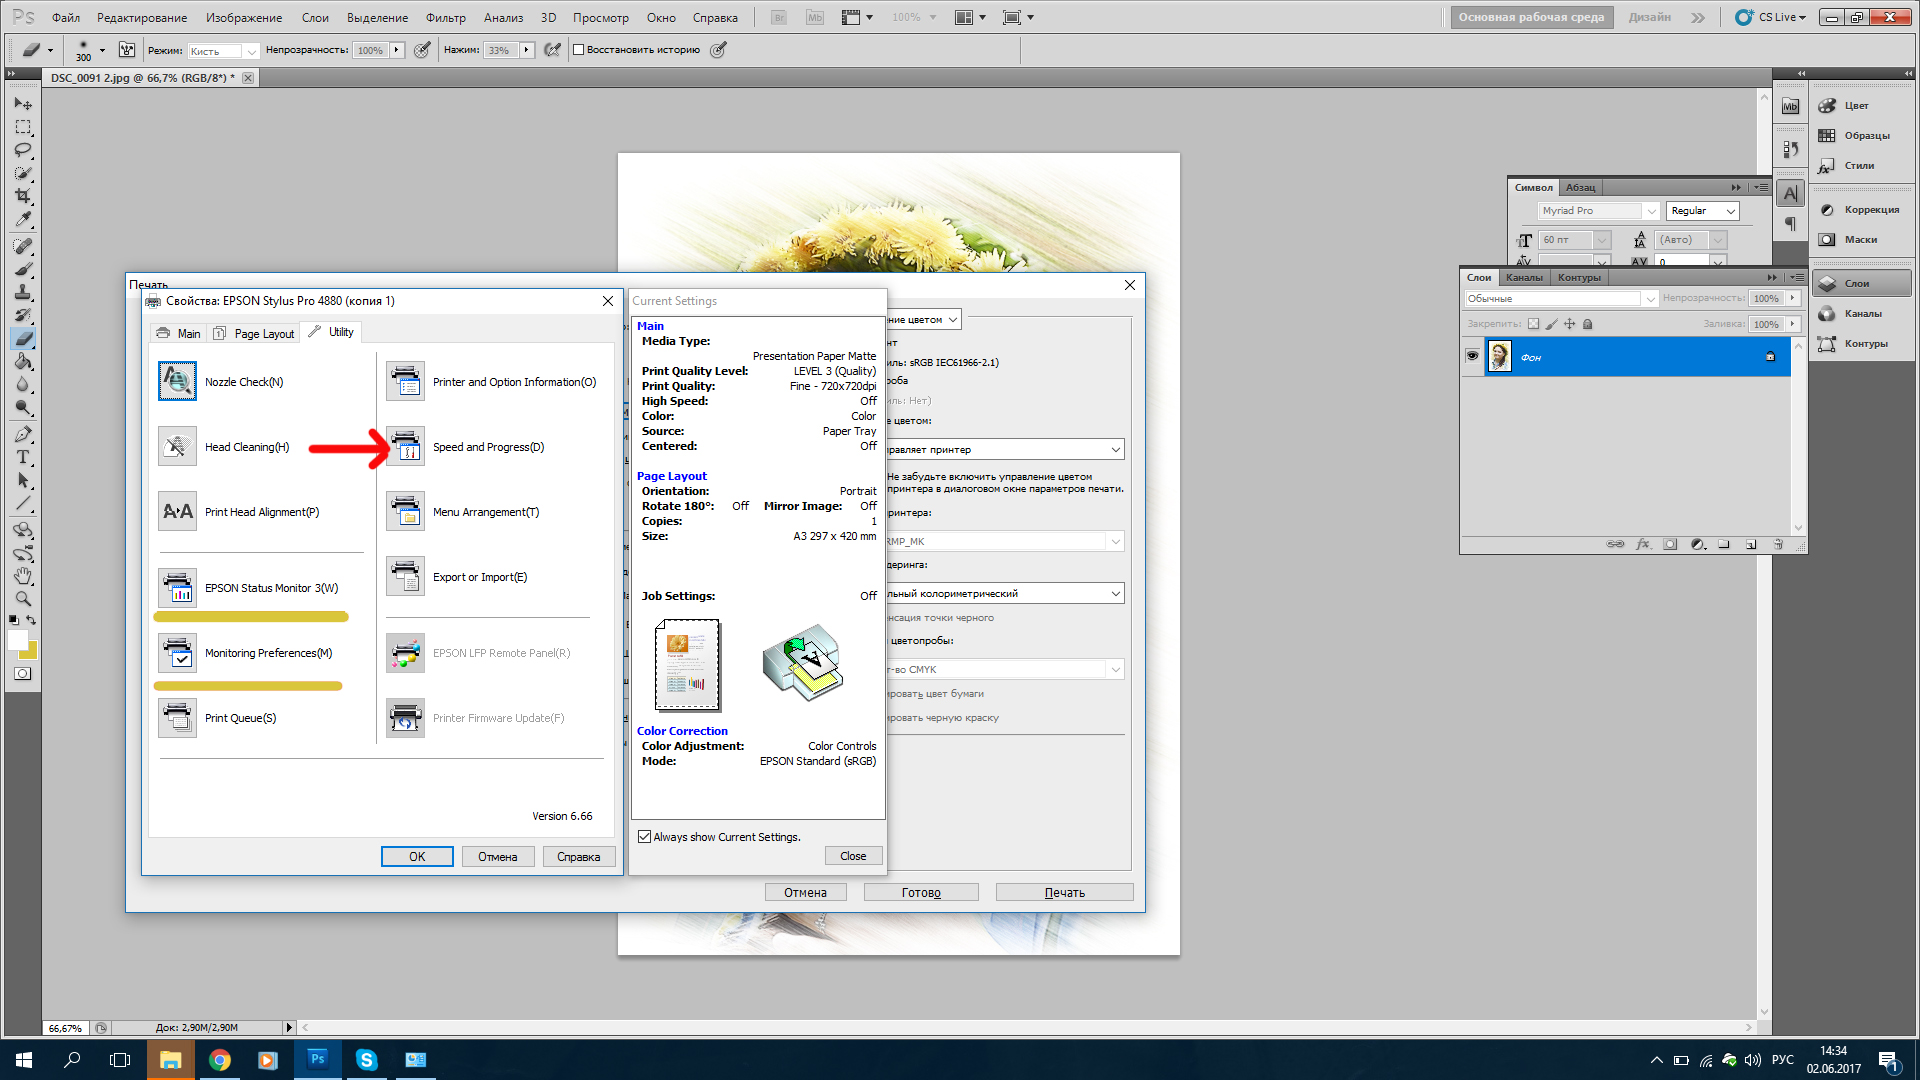Expand the Regular font style dropdown
Viewport: 1920px width, 1080px height.
[x=1730, y=211]
